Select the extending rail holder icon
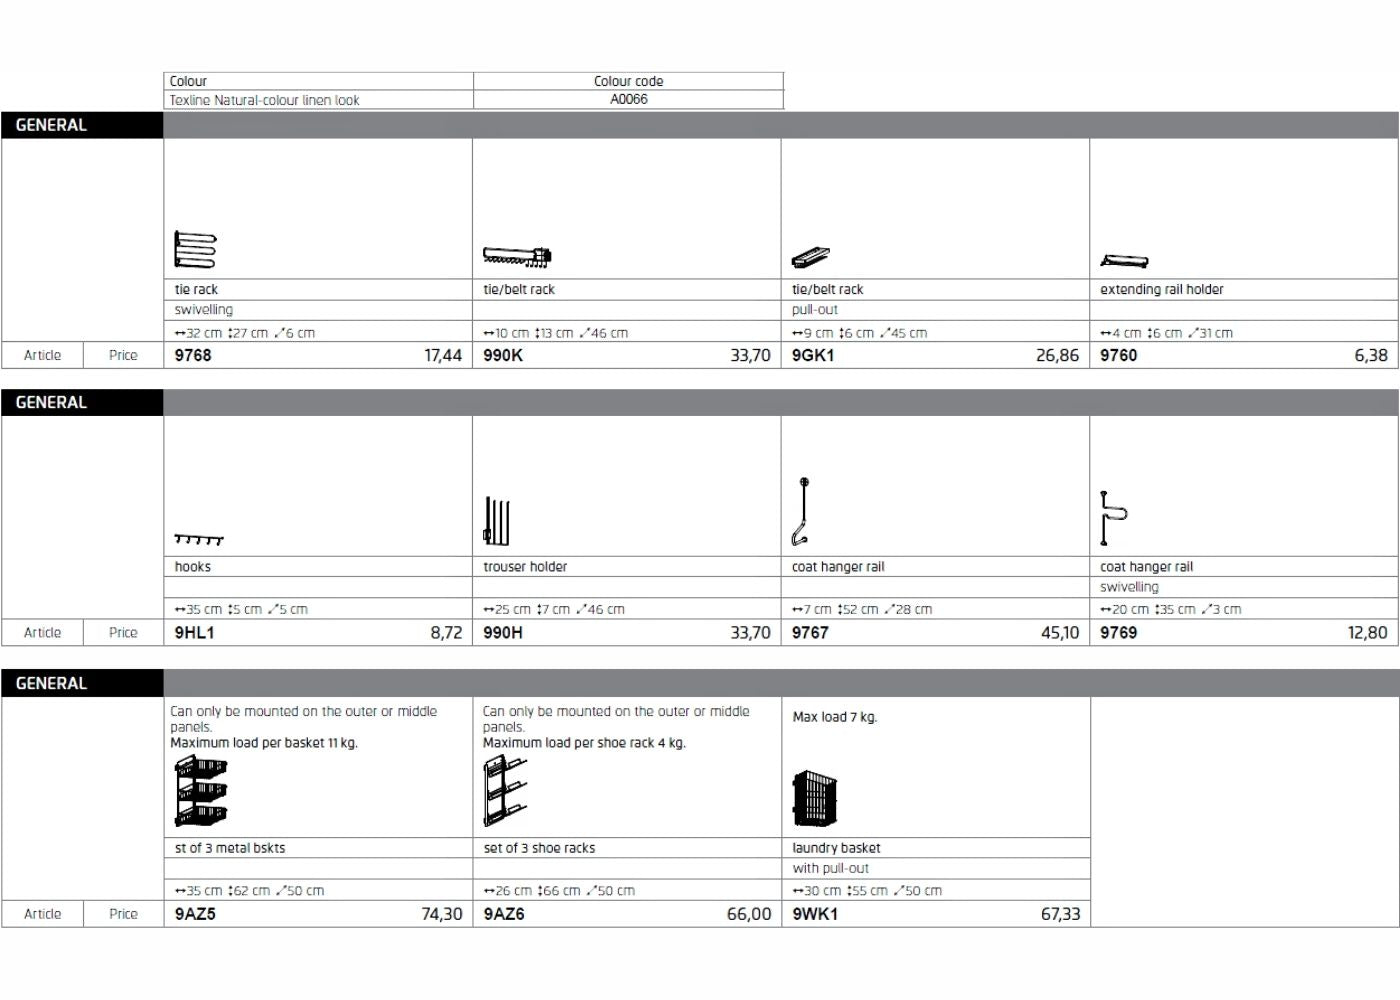1400x1000 pixels. tap(1124, 261)
